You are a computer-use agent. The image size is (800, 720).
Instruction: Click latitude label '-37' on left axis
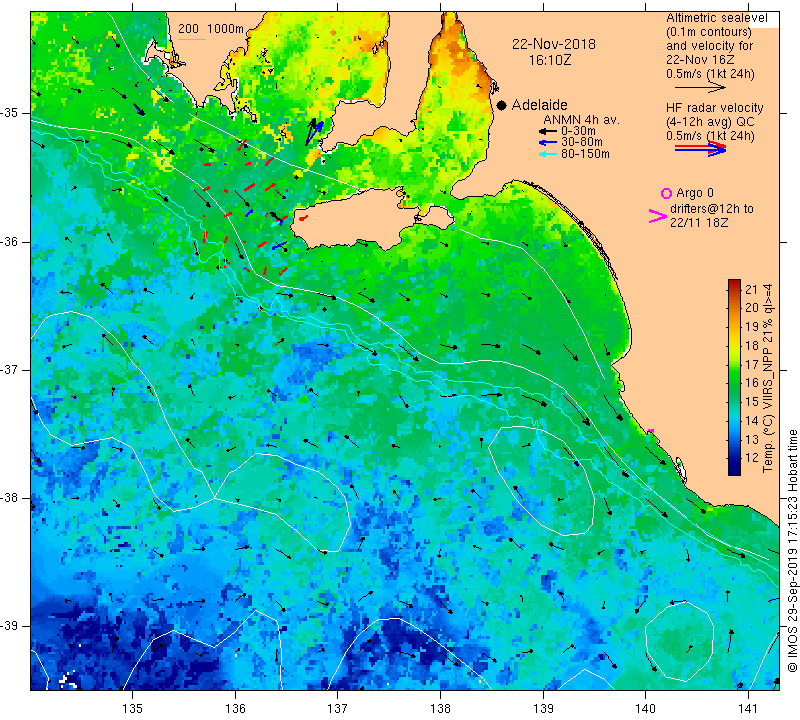click(x=10, y=369)
